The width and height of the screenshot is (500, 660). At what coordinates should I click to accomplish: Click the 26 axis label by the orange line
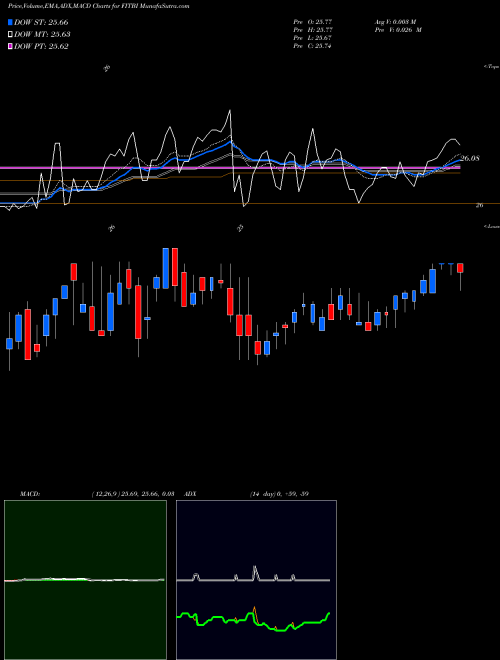click(x=479, y=205)
